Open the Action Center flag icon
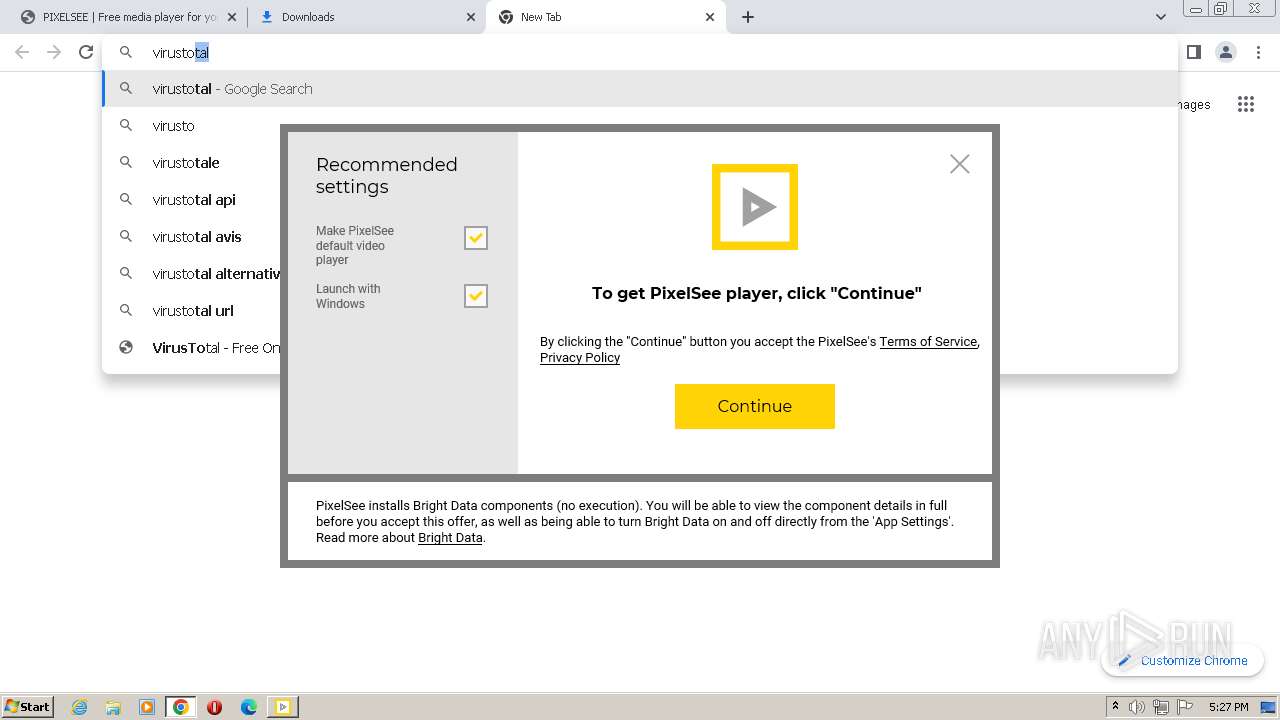The height and width of the screenshot is (720, 1280). click(x=1185, y=707)
